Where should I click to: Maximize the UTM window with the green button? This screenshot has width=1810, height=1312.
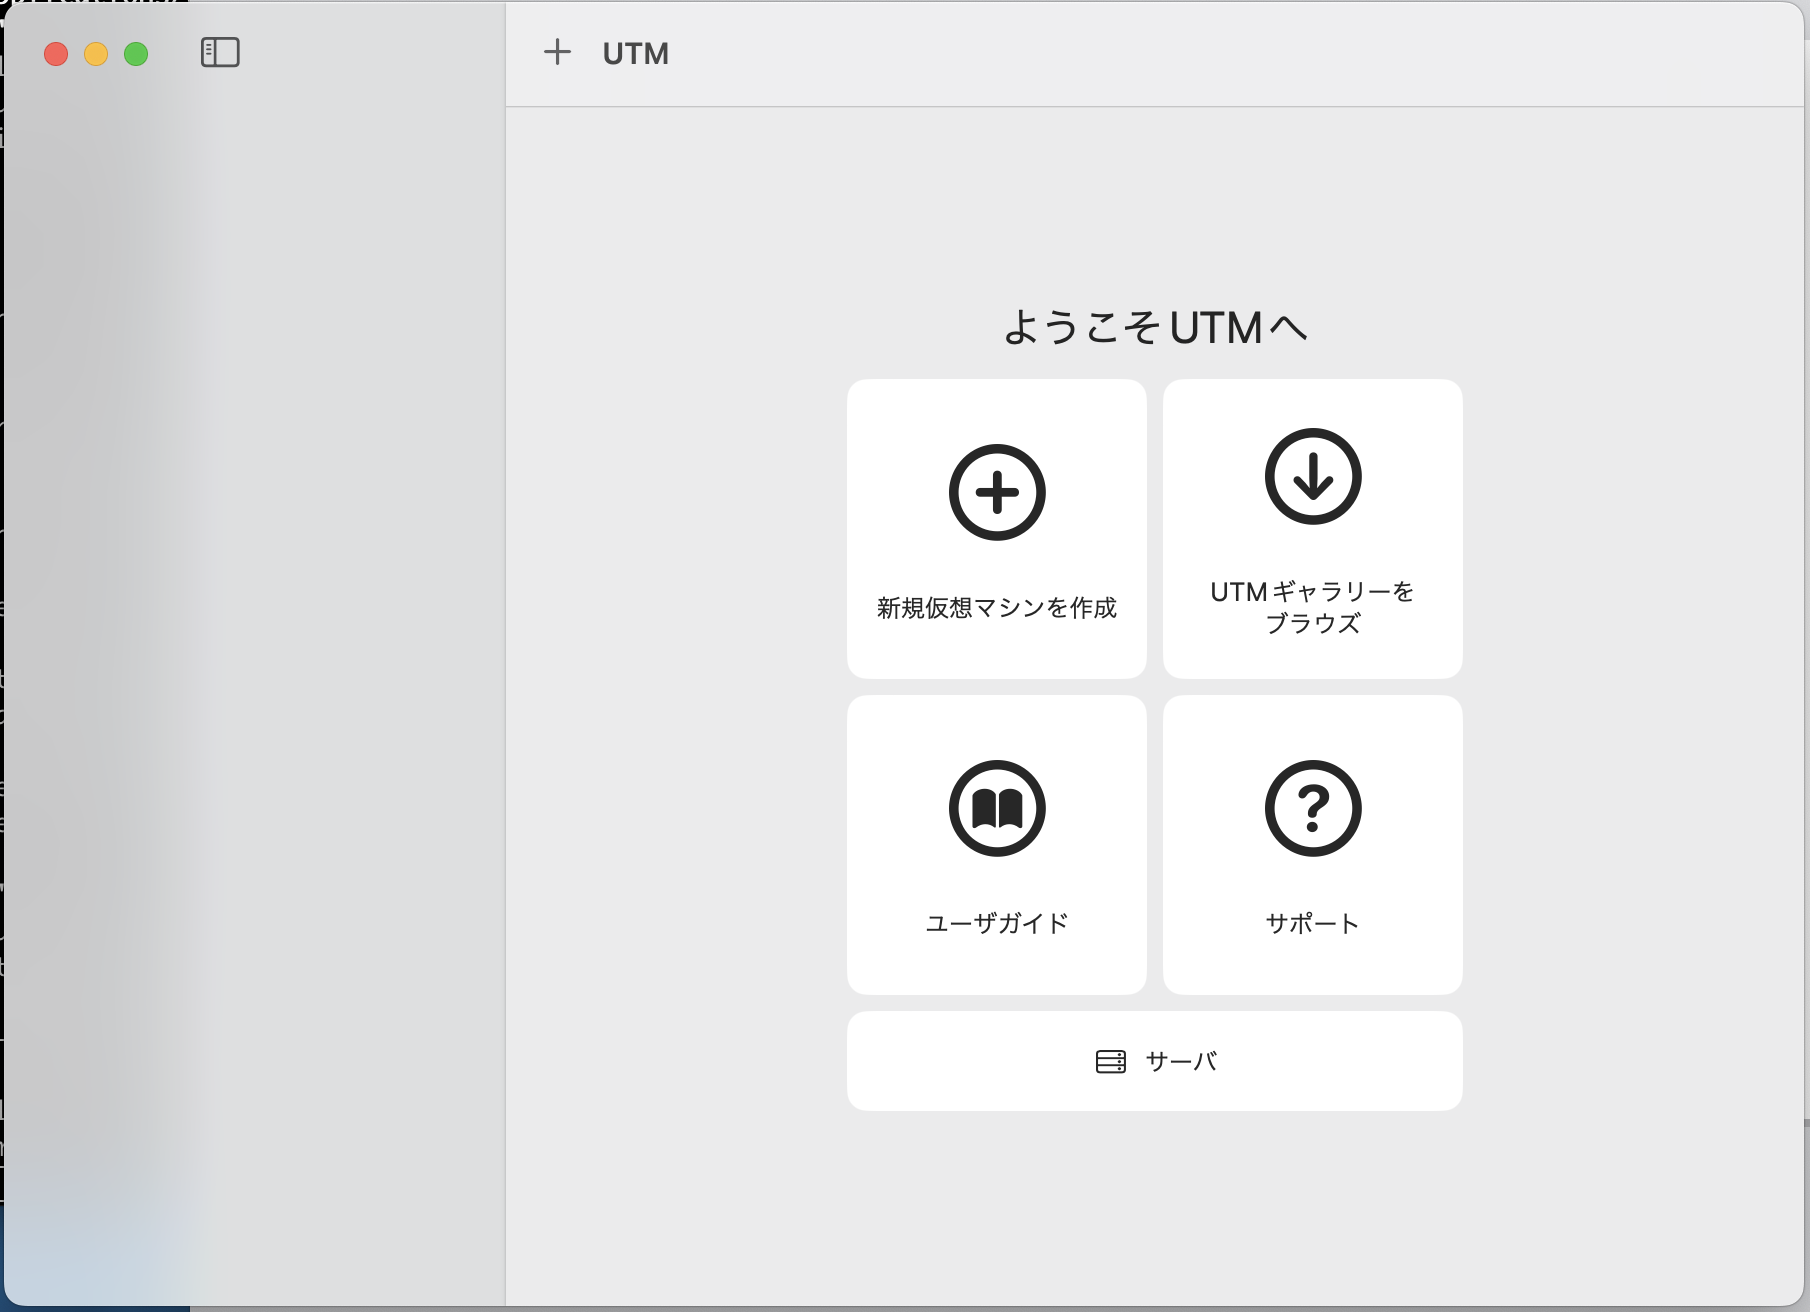coord(136,54)
